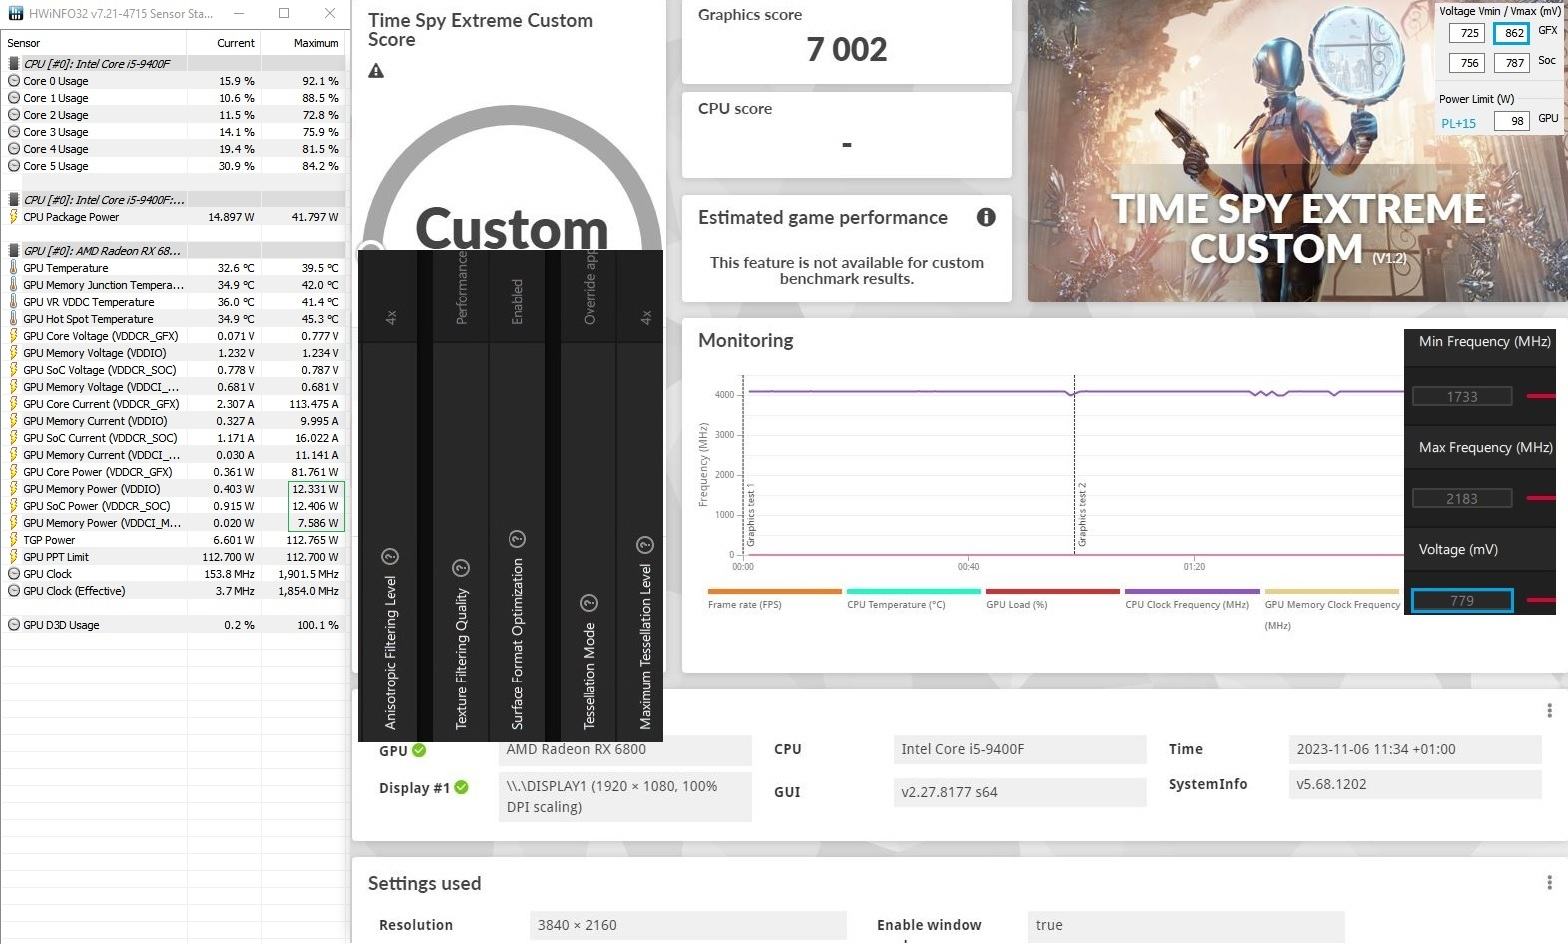
Task: Click the 12.331 W GPU Memory Power maximum
Action: tap(315, 489)
